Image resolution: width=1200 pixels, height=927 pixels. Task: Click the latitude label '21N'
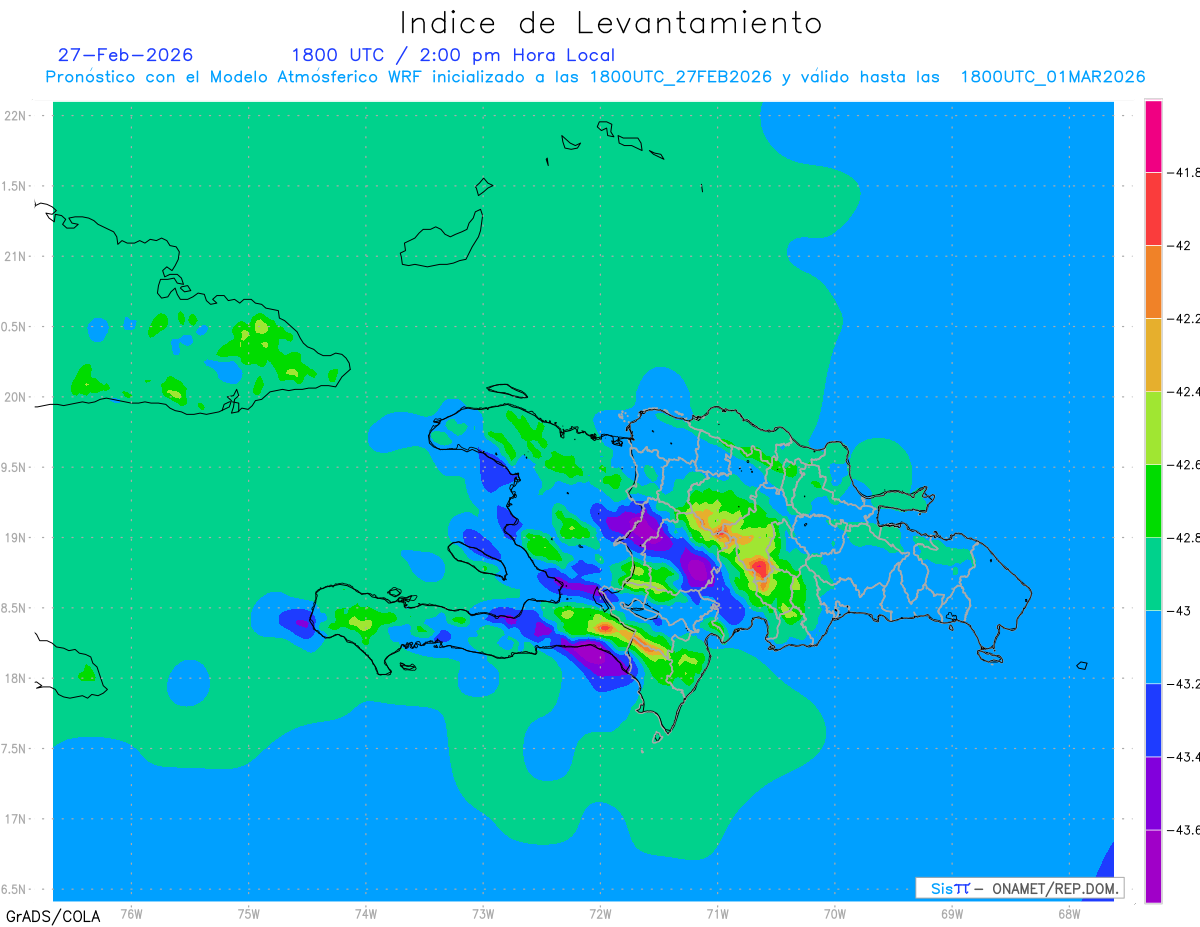coord(16,256)
